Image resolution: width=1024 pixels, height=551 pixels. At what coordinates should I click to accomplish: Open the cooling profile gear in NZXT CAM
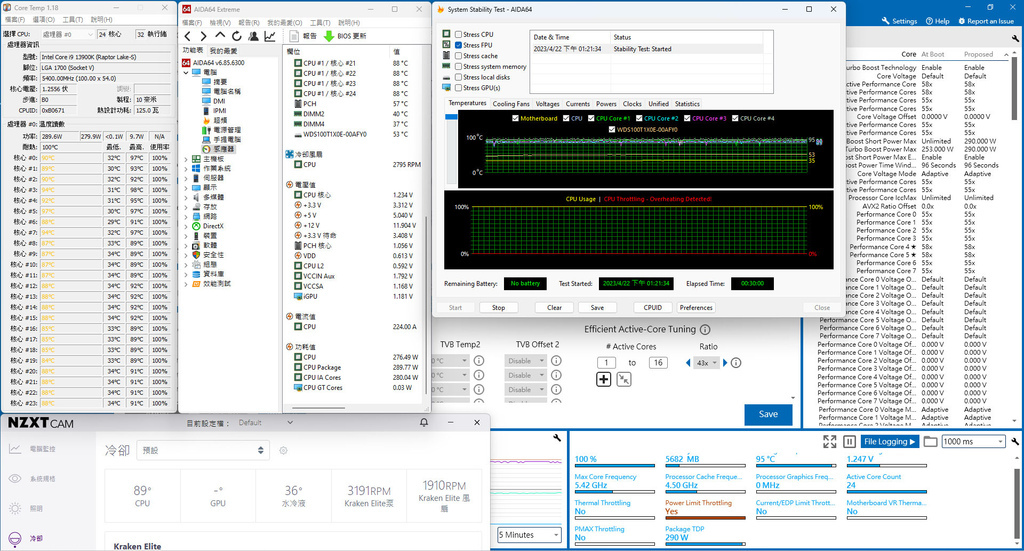(283, 450)
